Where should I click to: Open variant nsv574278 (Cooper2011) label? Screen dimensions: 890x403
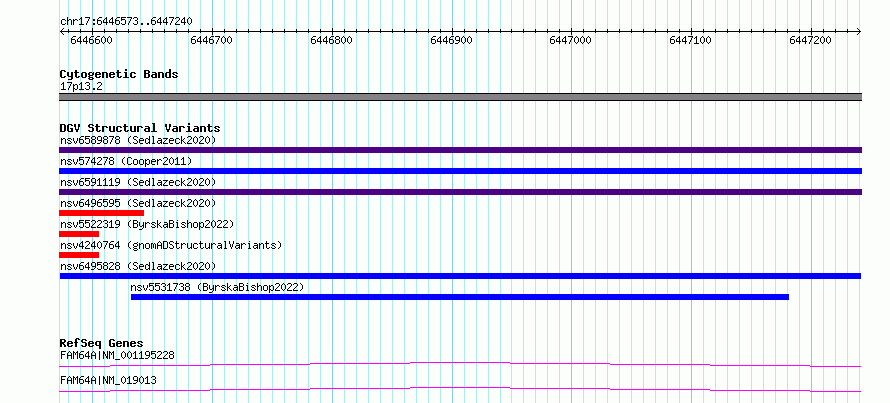(x=126, y=161)
